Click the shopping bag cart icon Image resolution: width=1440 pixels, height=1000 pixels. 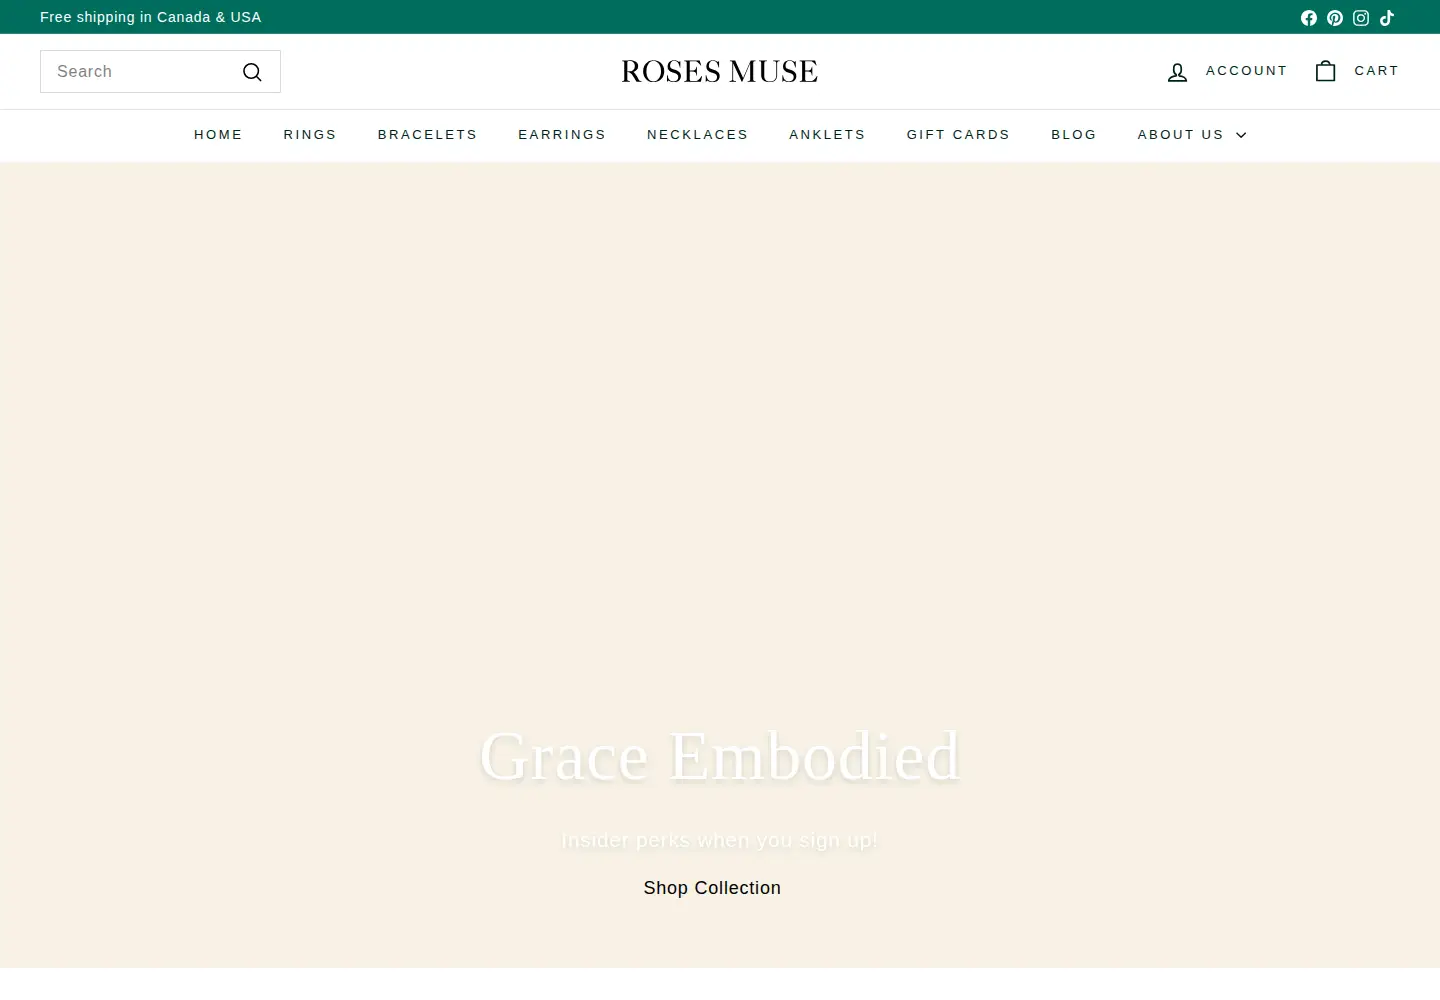point(1325,71)
